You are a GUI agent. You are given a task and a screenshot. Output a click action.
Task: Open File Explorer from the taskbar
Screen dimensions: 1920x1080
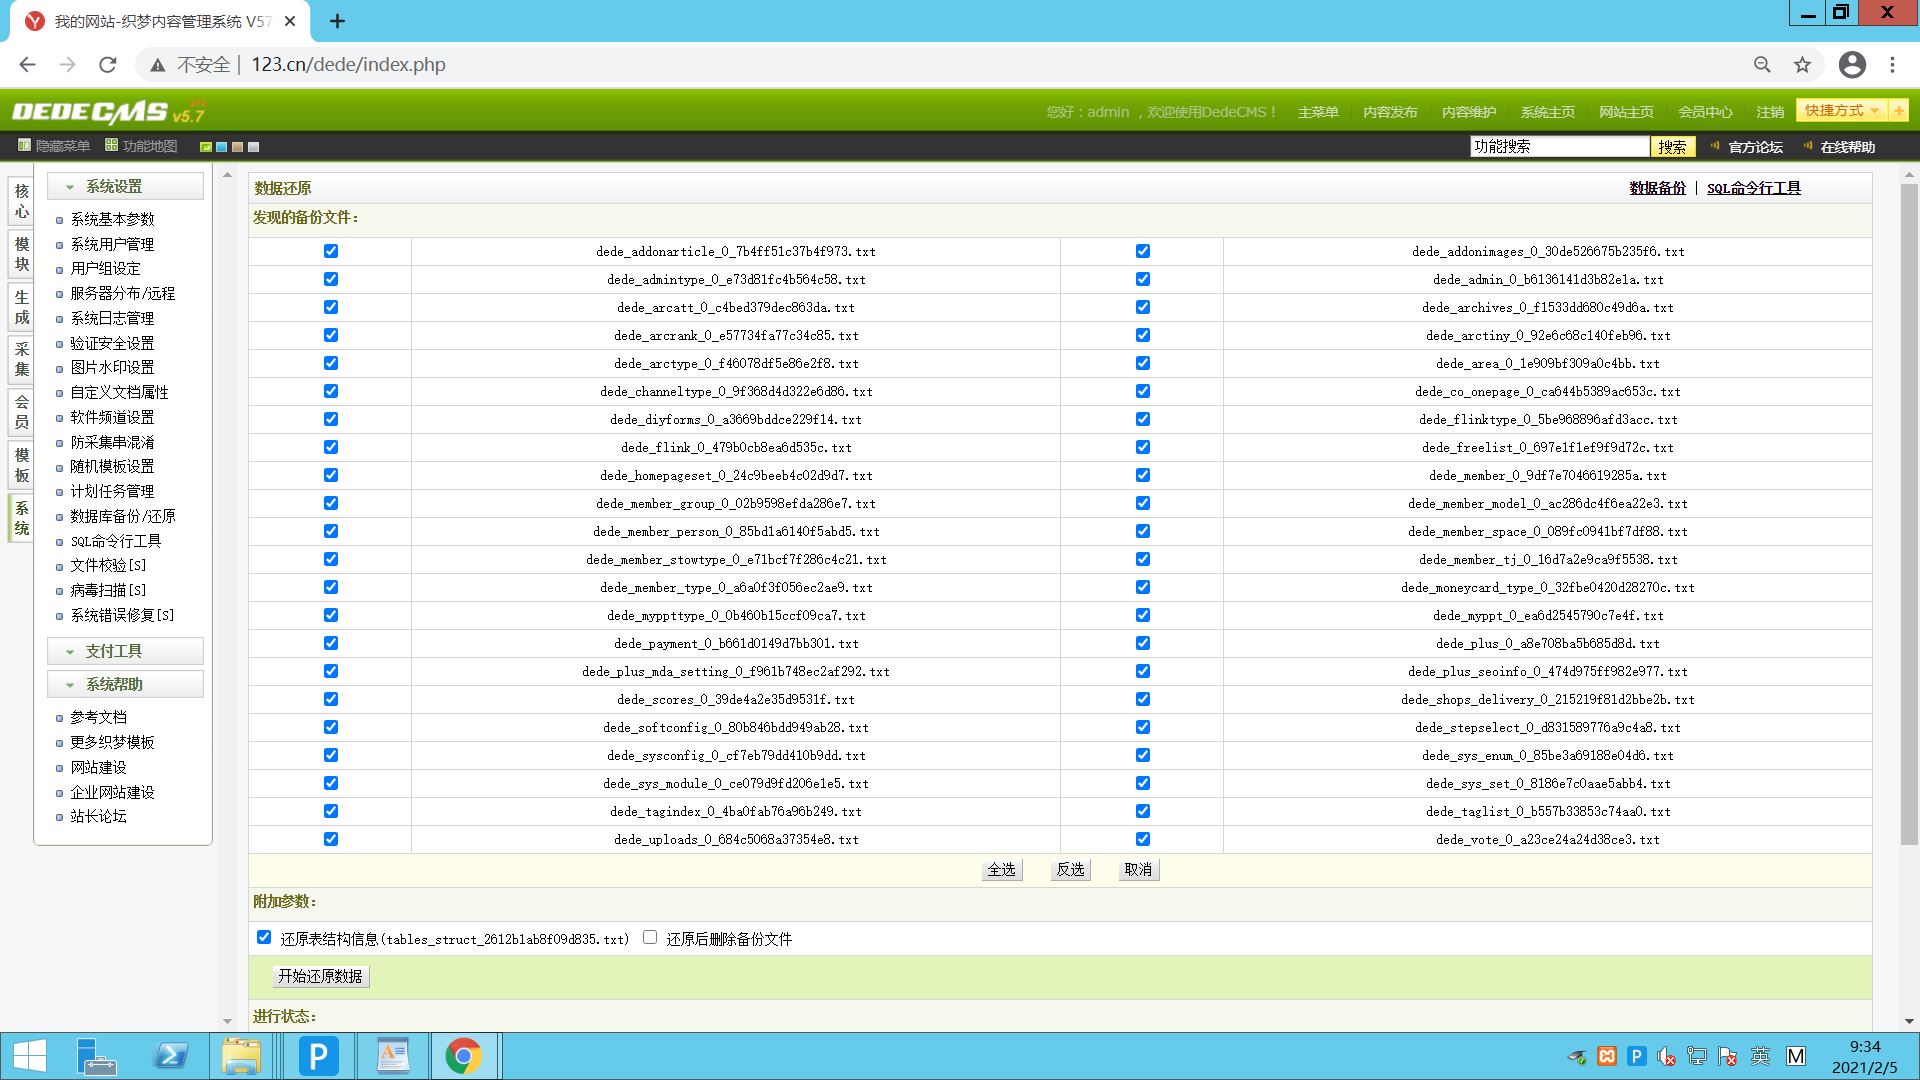[241, 1056]
